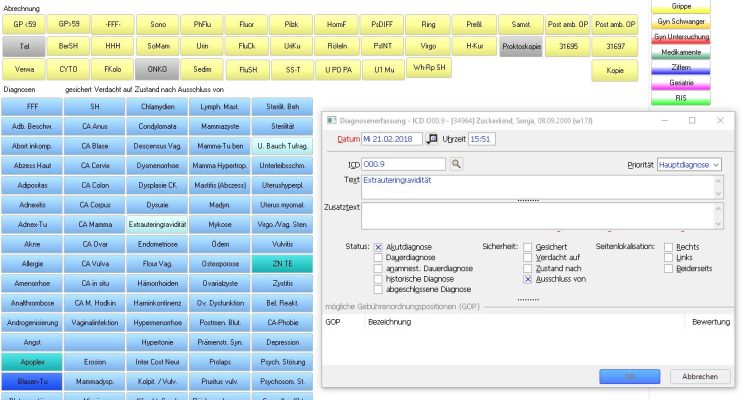Image resolution: width=745 pixels, height=400 pixels.
Task: Click the Datum input field
Action: 392,139
